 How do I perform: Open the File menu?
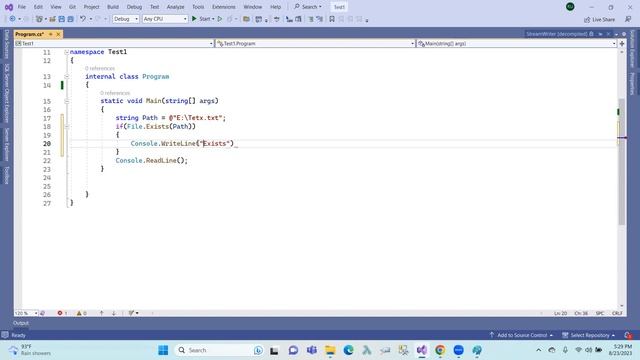coord(22,7)
